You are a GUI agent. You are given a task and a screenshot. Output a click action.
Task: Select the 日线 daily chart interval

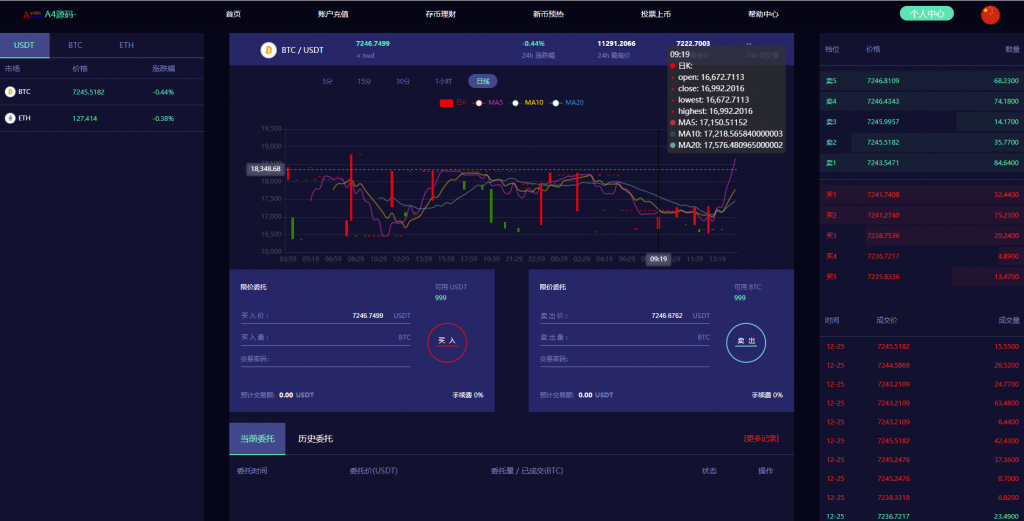(x=483, y=81)
